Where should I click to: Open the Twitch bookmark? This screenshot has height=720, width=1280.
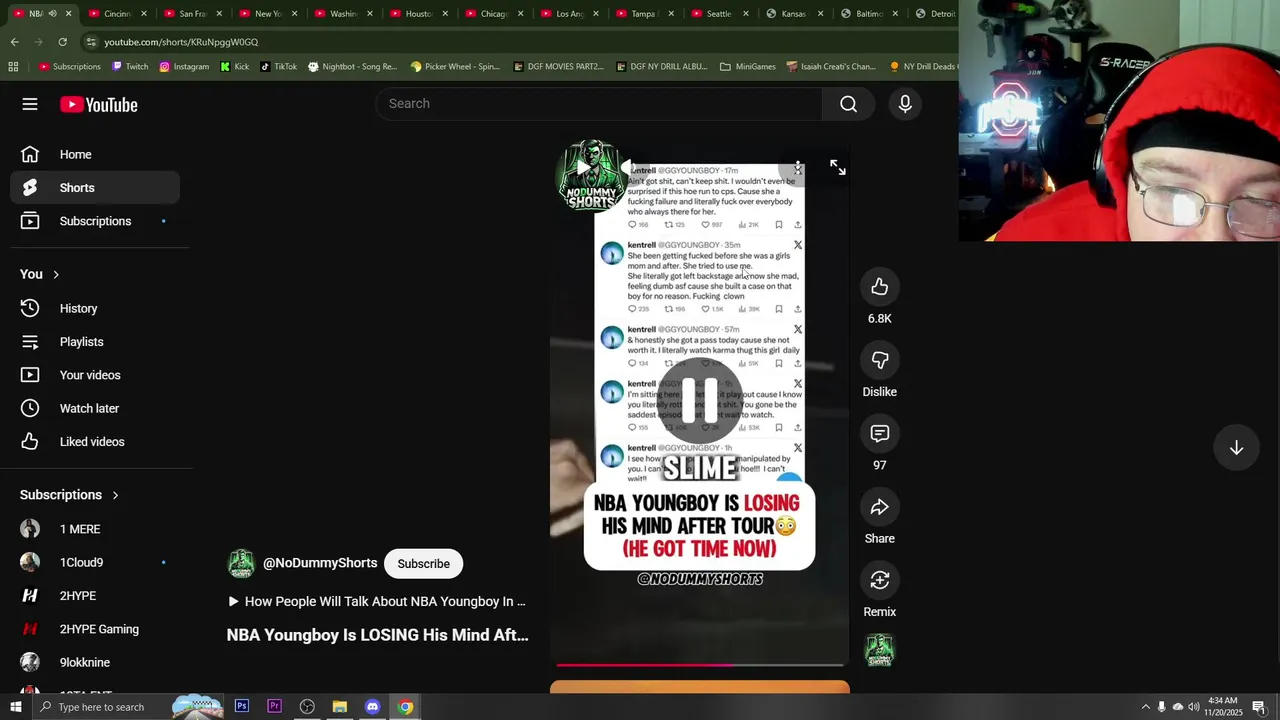[x=130, y=66]
